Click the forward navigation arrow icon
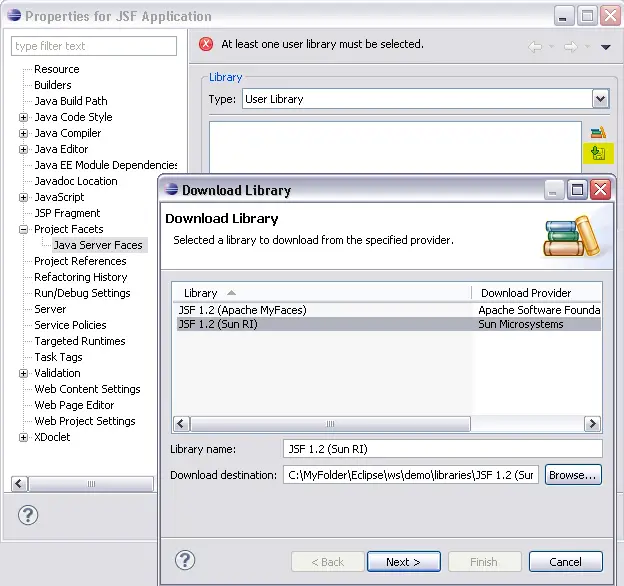Viewport: 624px width, 586px height. coord(570,46)
